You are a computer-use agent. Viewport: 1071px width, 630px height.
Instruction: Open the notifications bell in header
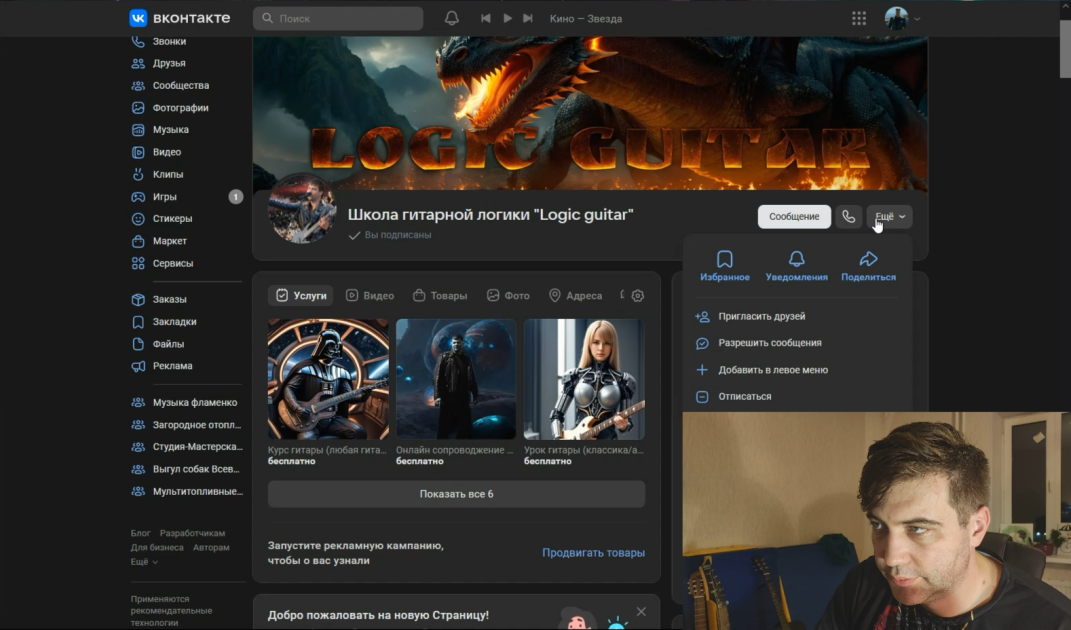click(x=451, y=18)
